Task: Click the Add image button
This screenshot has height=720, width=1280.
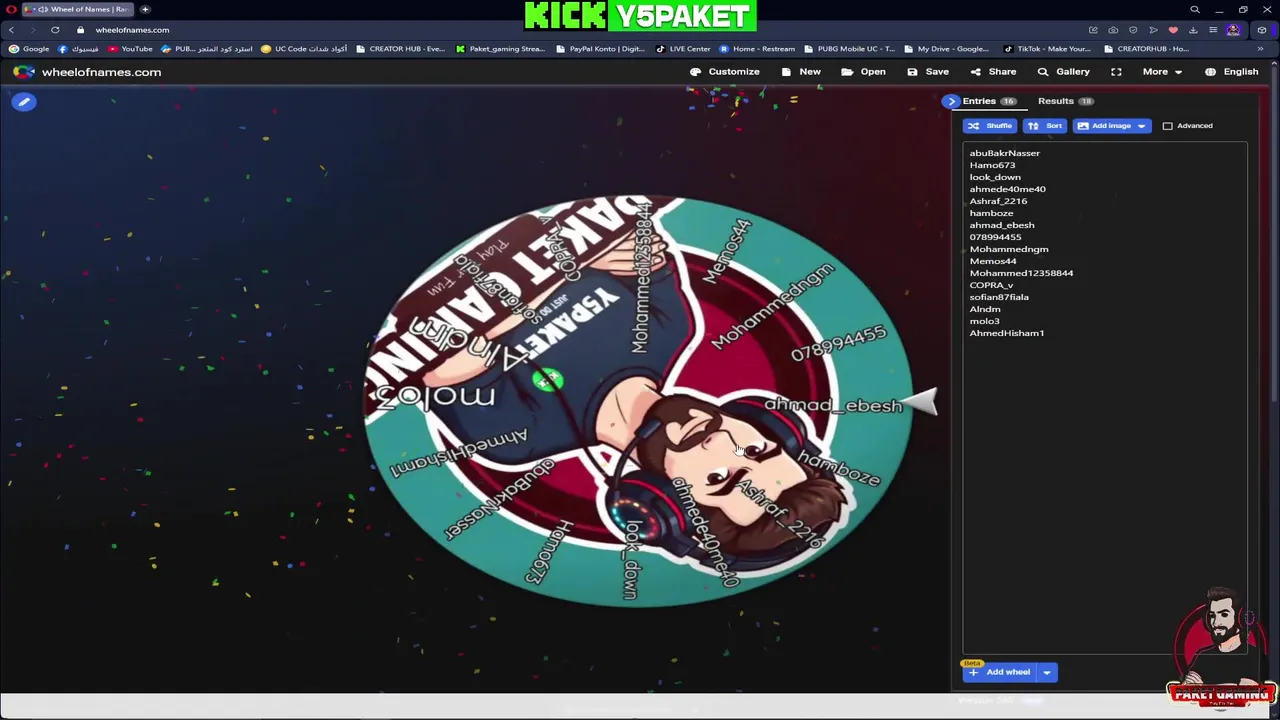Action: 1102,126
